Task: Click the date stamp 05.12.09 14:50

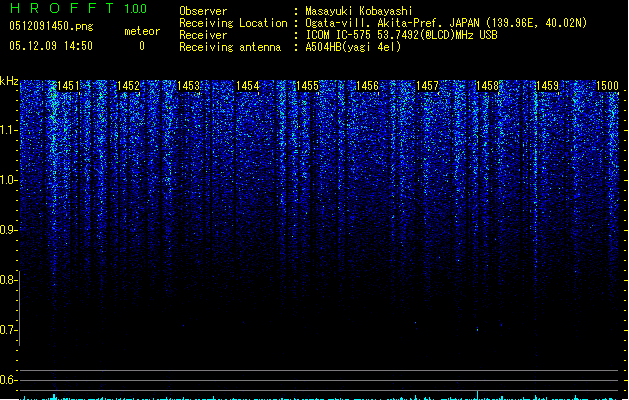Action: [x=51, y=46]
